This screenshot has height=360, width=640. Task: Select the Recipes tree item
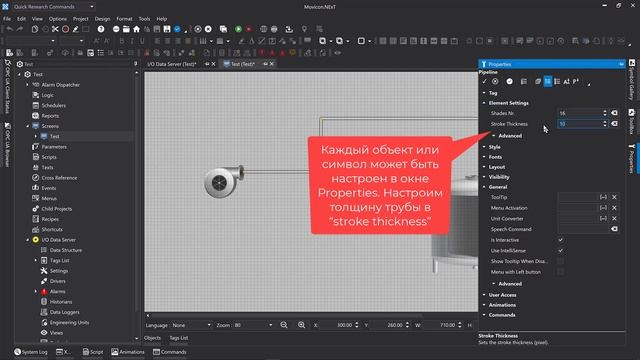point(50,219)
